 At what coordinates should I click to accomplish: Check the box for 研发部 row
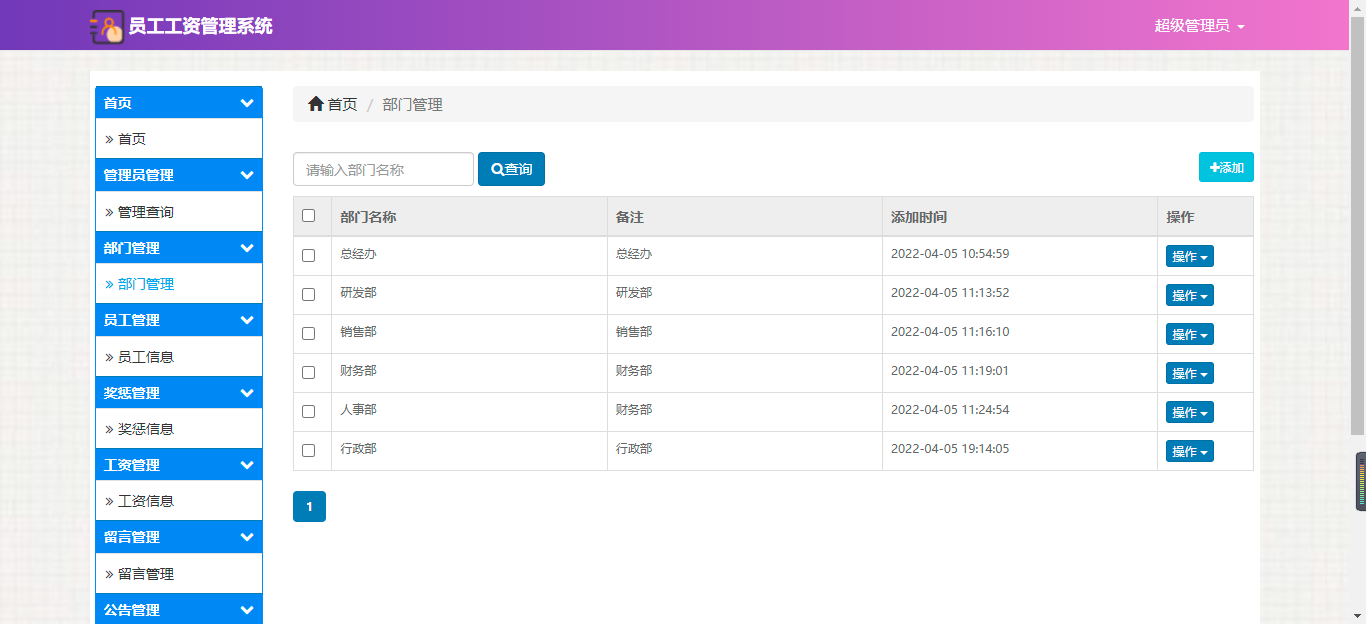(308, 295)
